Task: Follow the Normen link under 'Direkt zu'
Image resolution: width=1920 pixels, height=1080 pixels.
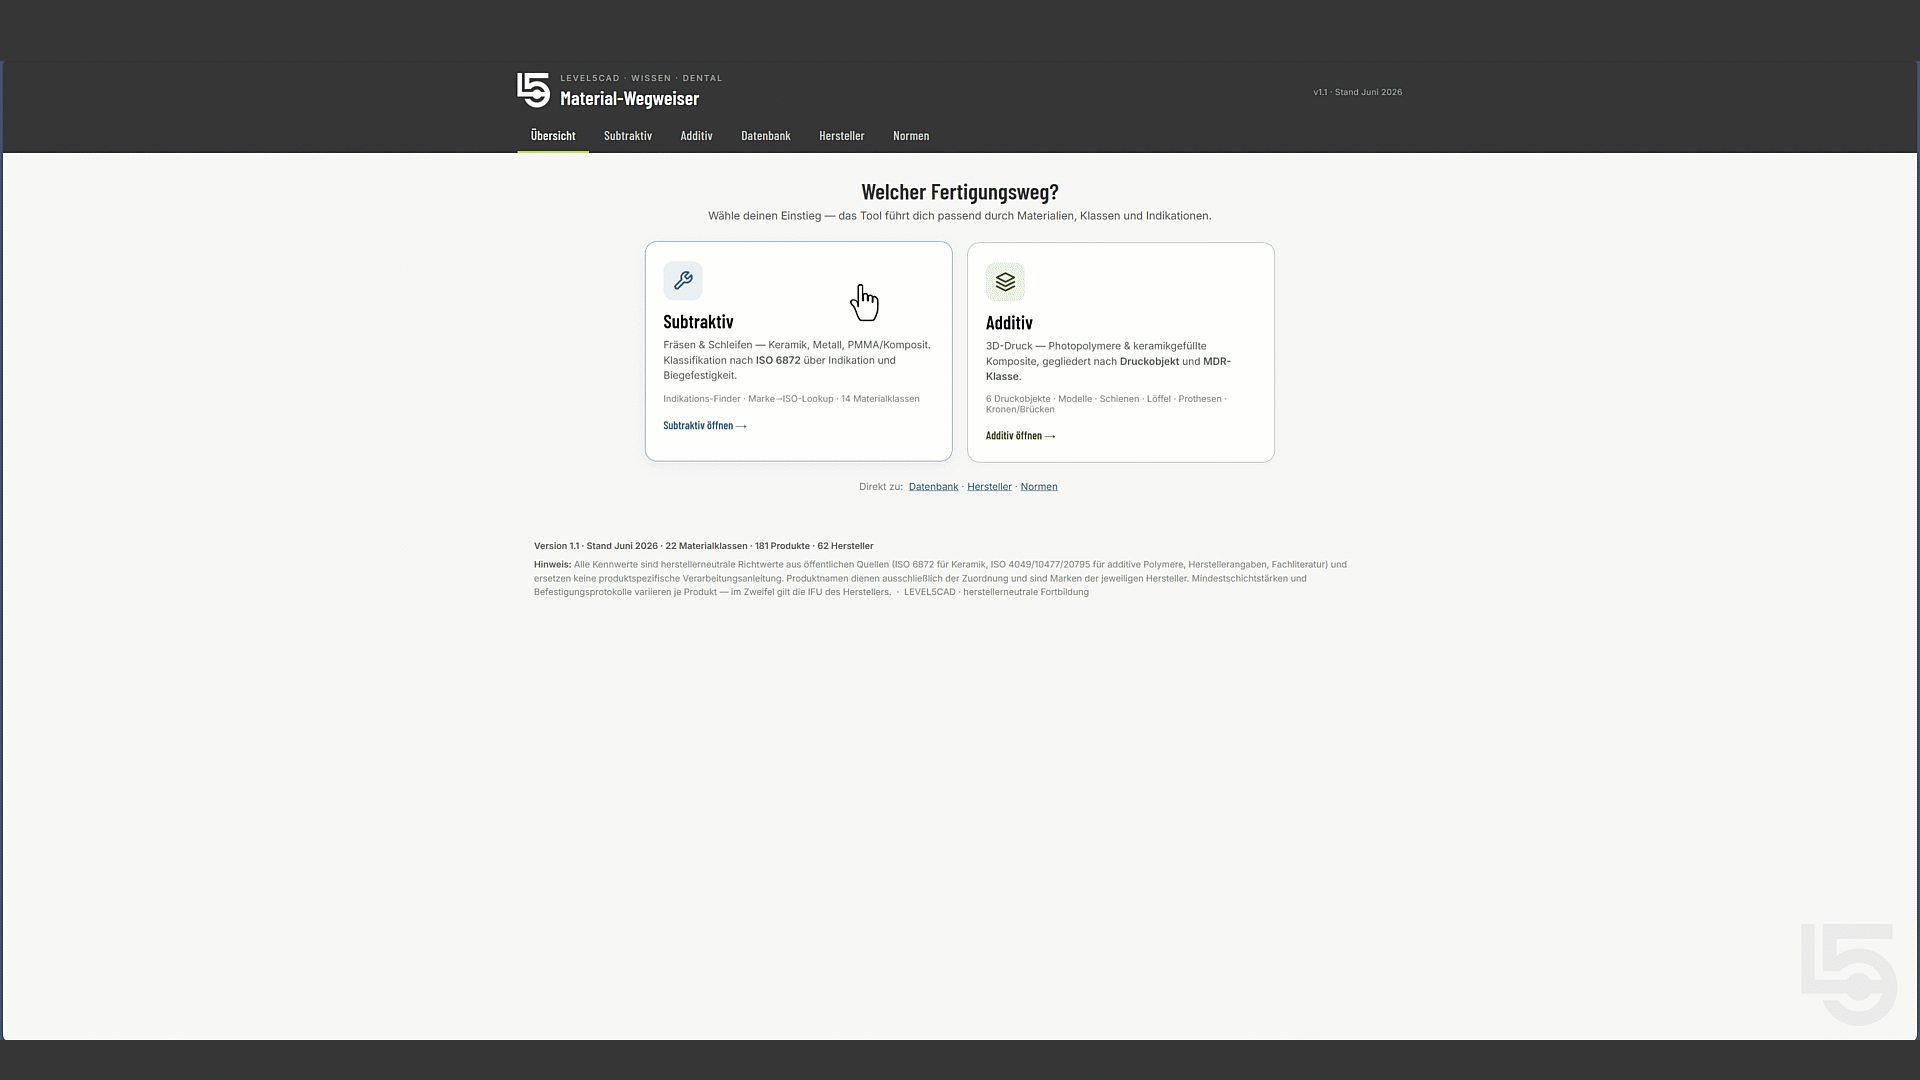Action: 1039,487
